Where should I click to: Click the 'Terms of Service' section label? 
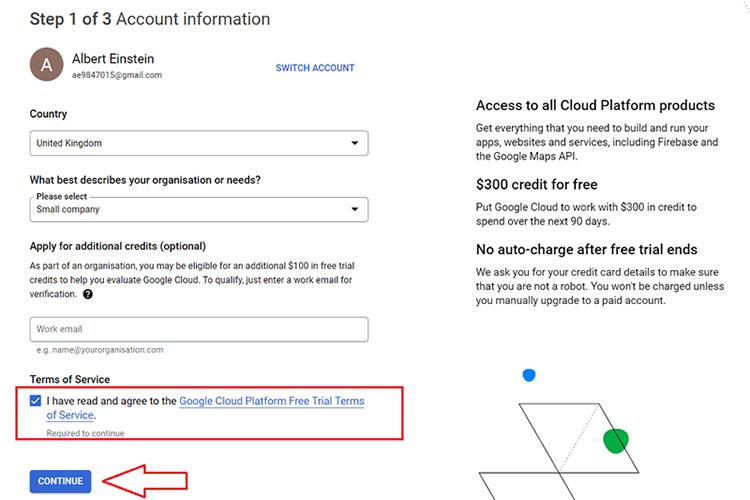click(x=70, y=379)
